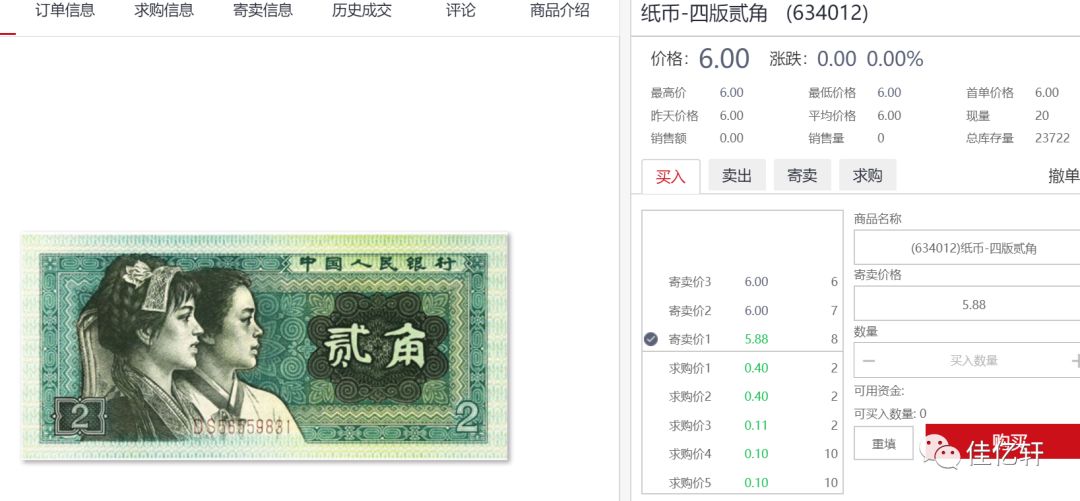Screen dimensions: 1080x501
Task: Click the 寄卖价格 field showing 5.88
Action: 967,304
